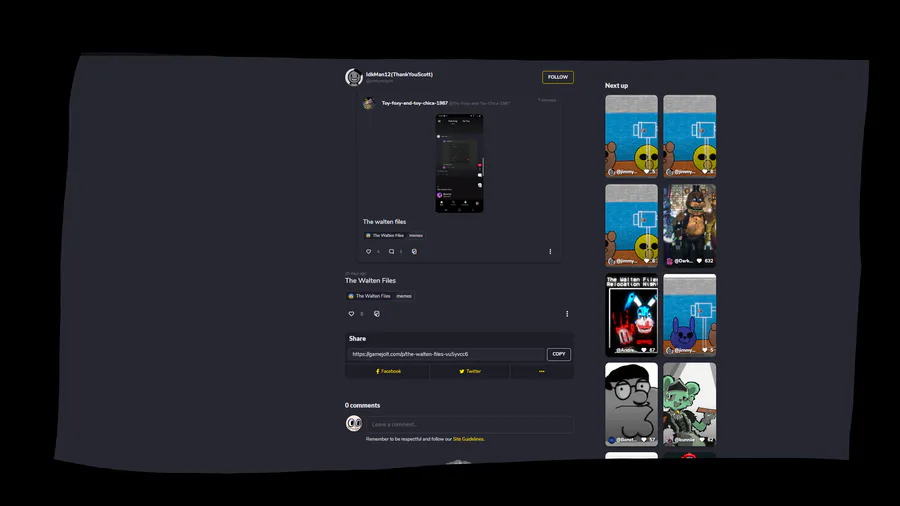900x506 pixels.
Task: Open main post more options menu
Action: click(567, 314)
